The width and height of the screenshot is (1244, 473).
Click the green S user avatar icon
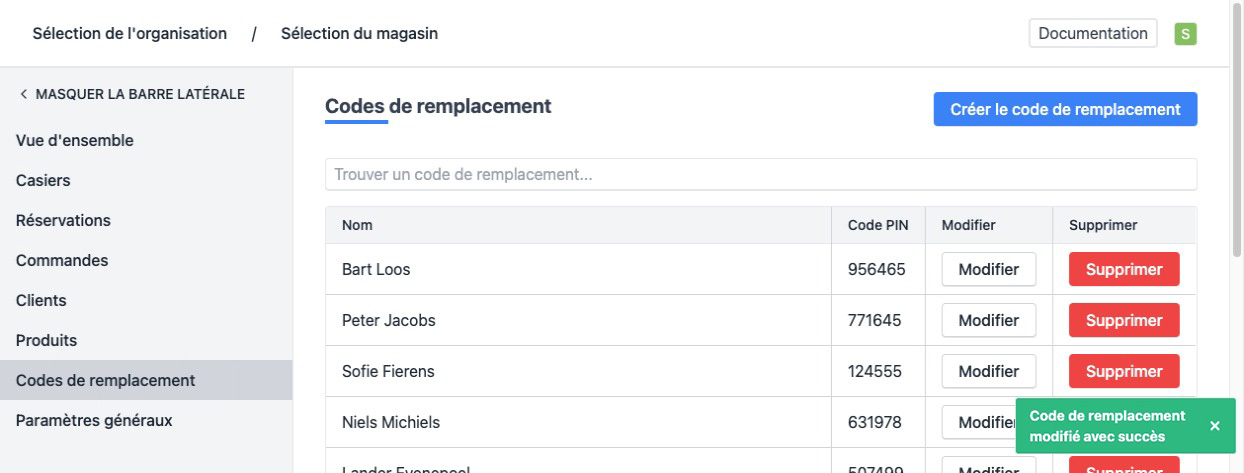pyautogui.click(x=1185, y=34)
